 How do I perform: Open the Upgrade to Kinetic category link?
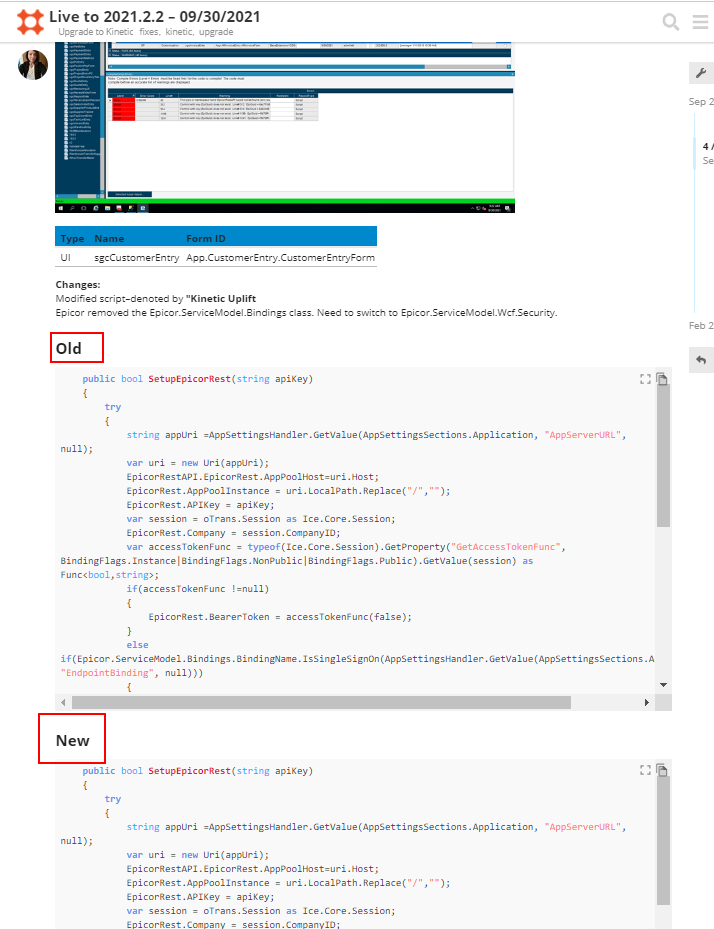click(96, 32)
